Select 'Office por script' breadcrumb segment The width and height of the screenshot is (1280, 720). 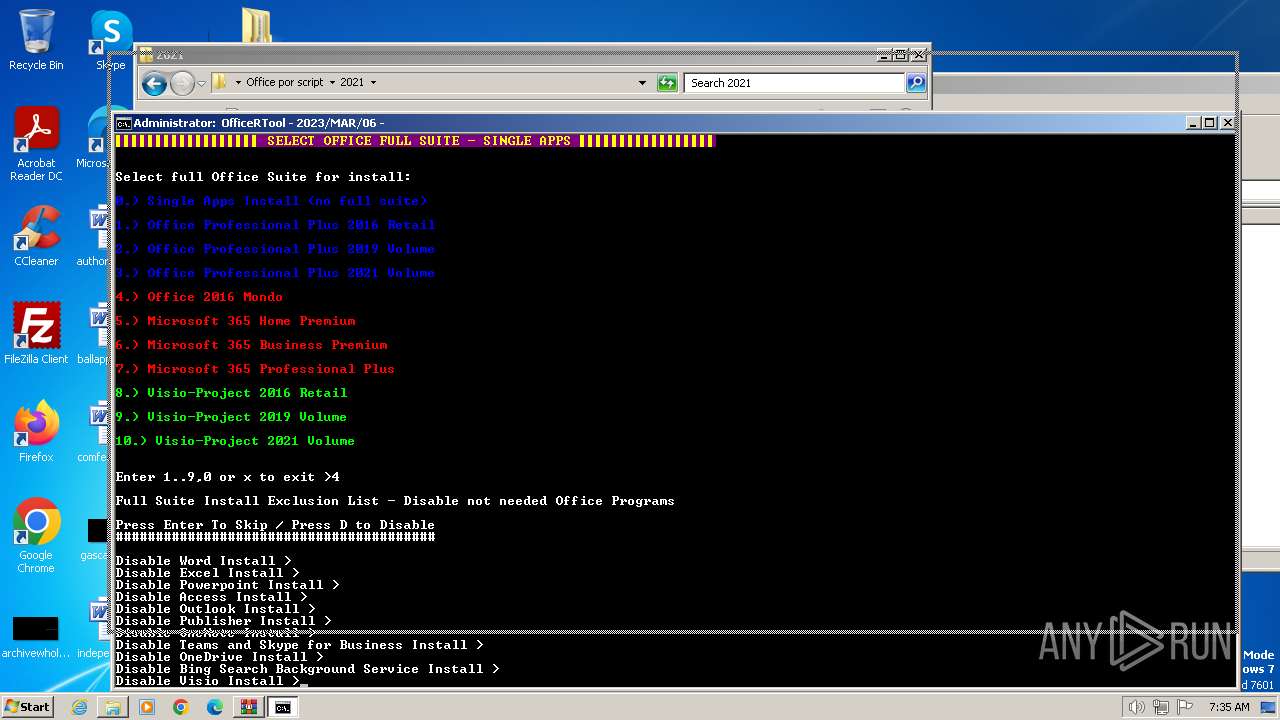(x=285, y=83)
